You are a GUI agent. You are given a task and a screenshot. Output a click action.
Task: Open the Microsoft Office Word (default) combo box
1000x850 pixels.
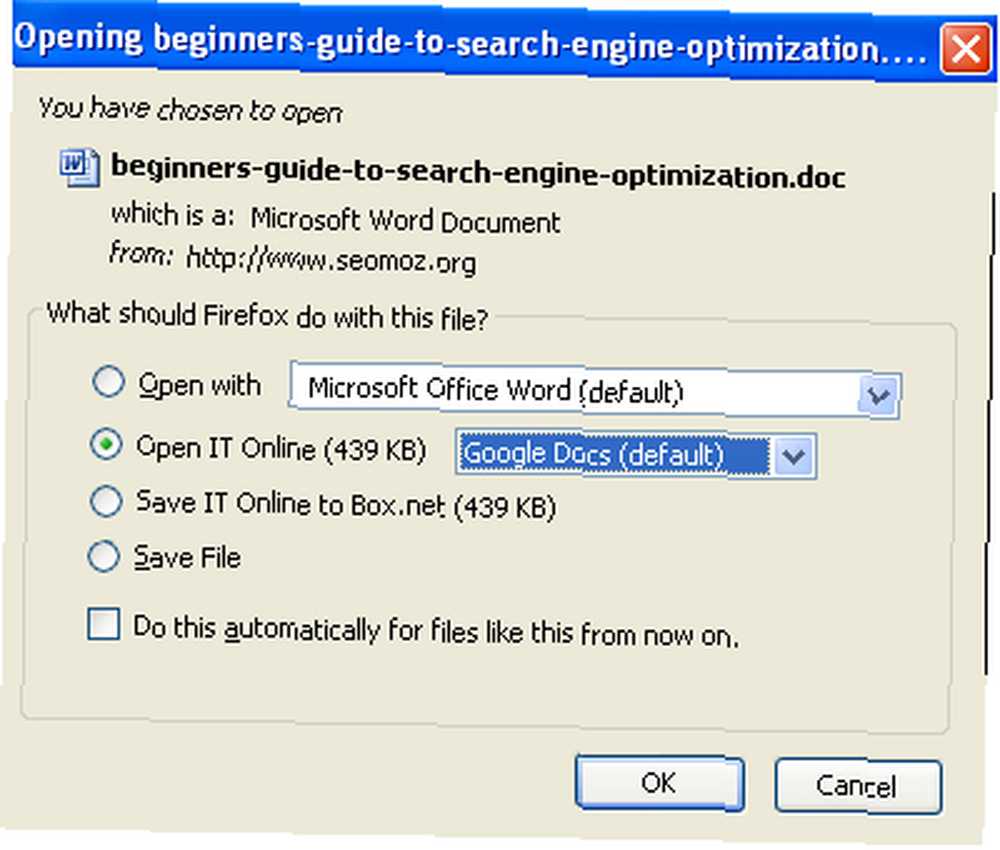tap(594, 391)
